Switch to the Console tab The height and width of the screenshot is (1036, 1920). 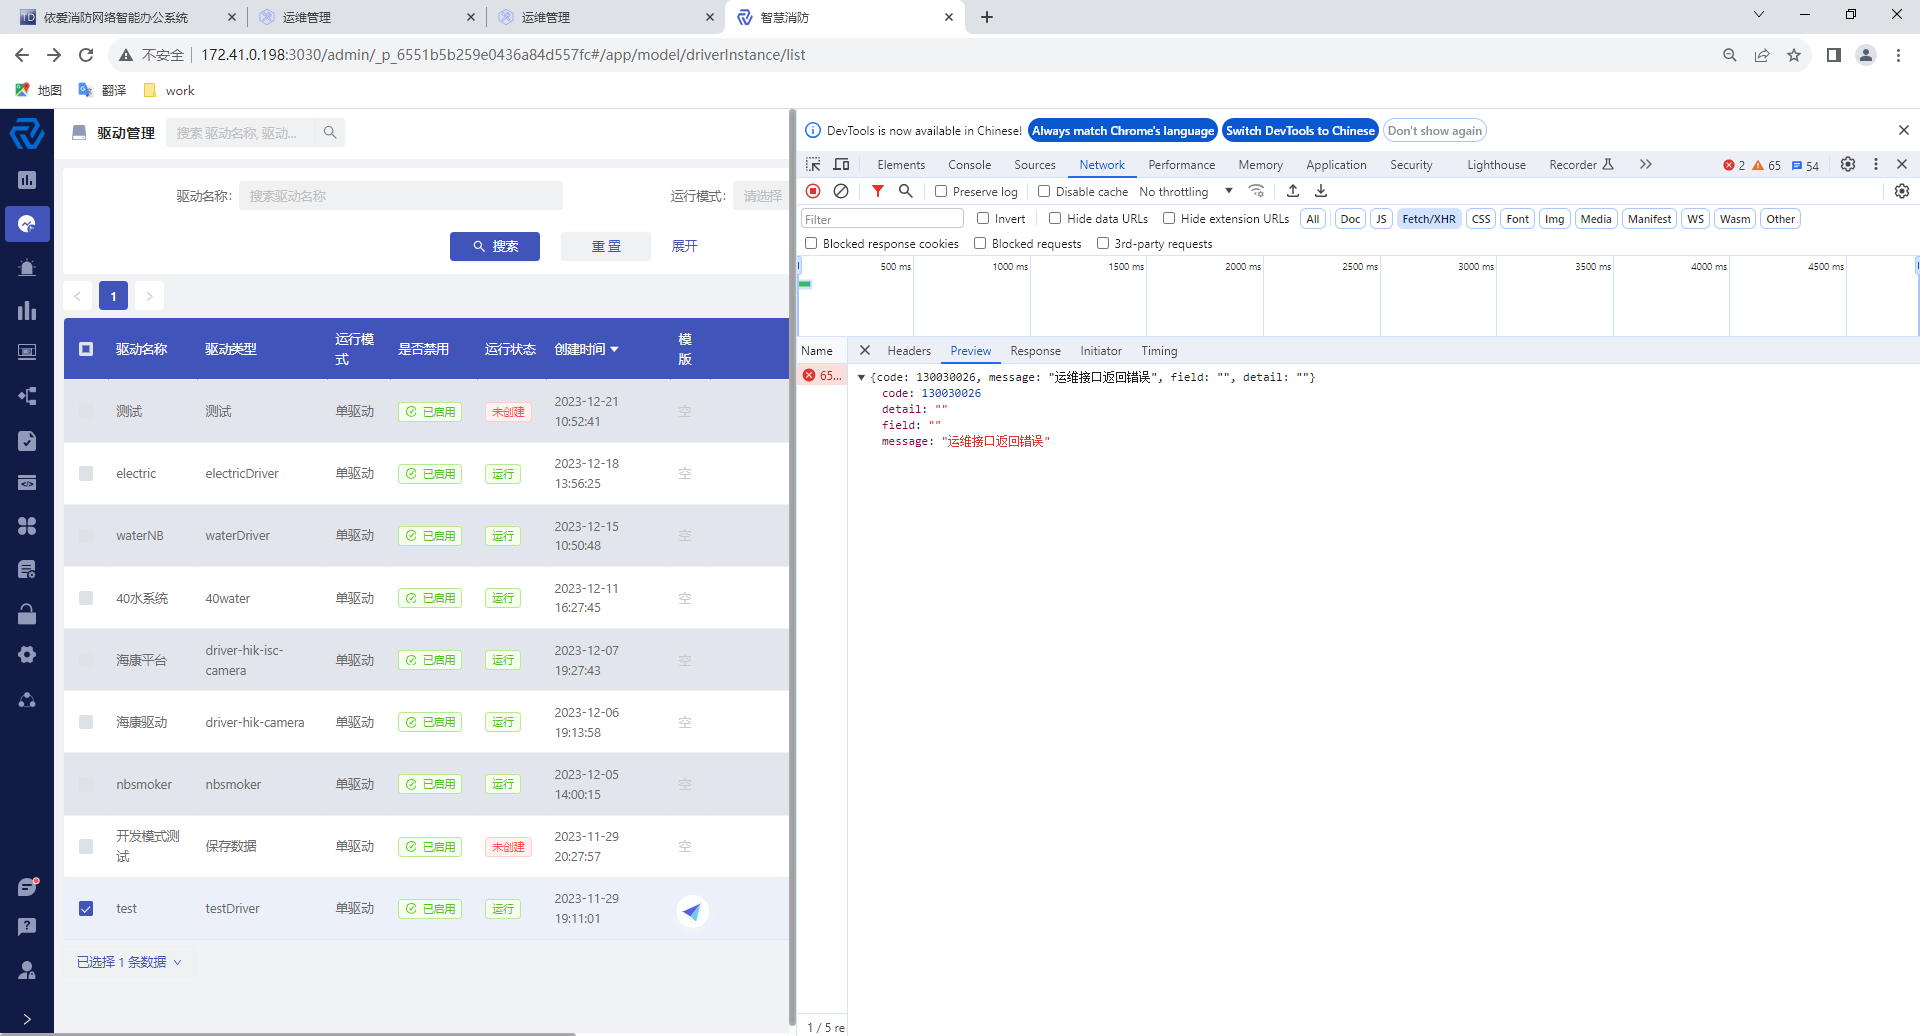[x=969, y=164]
